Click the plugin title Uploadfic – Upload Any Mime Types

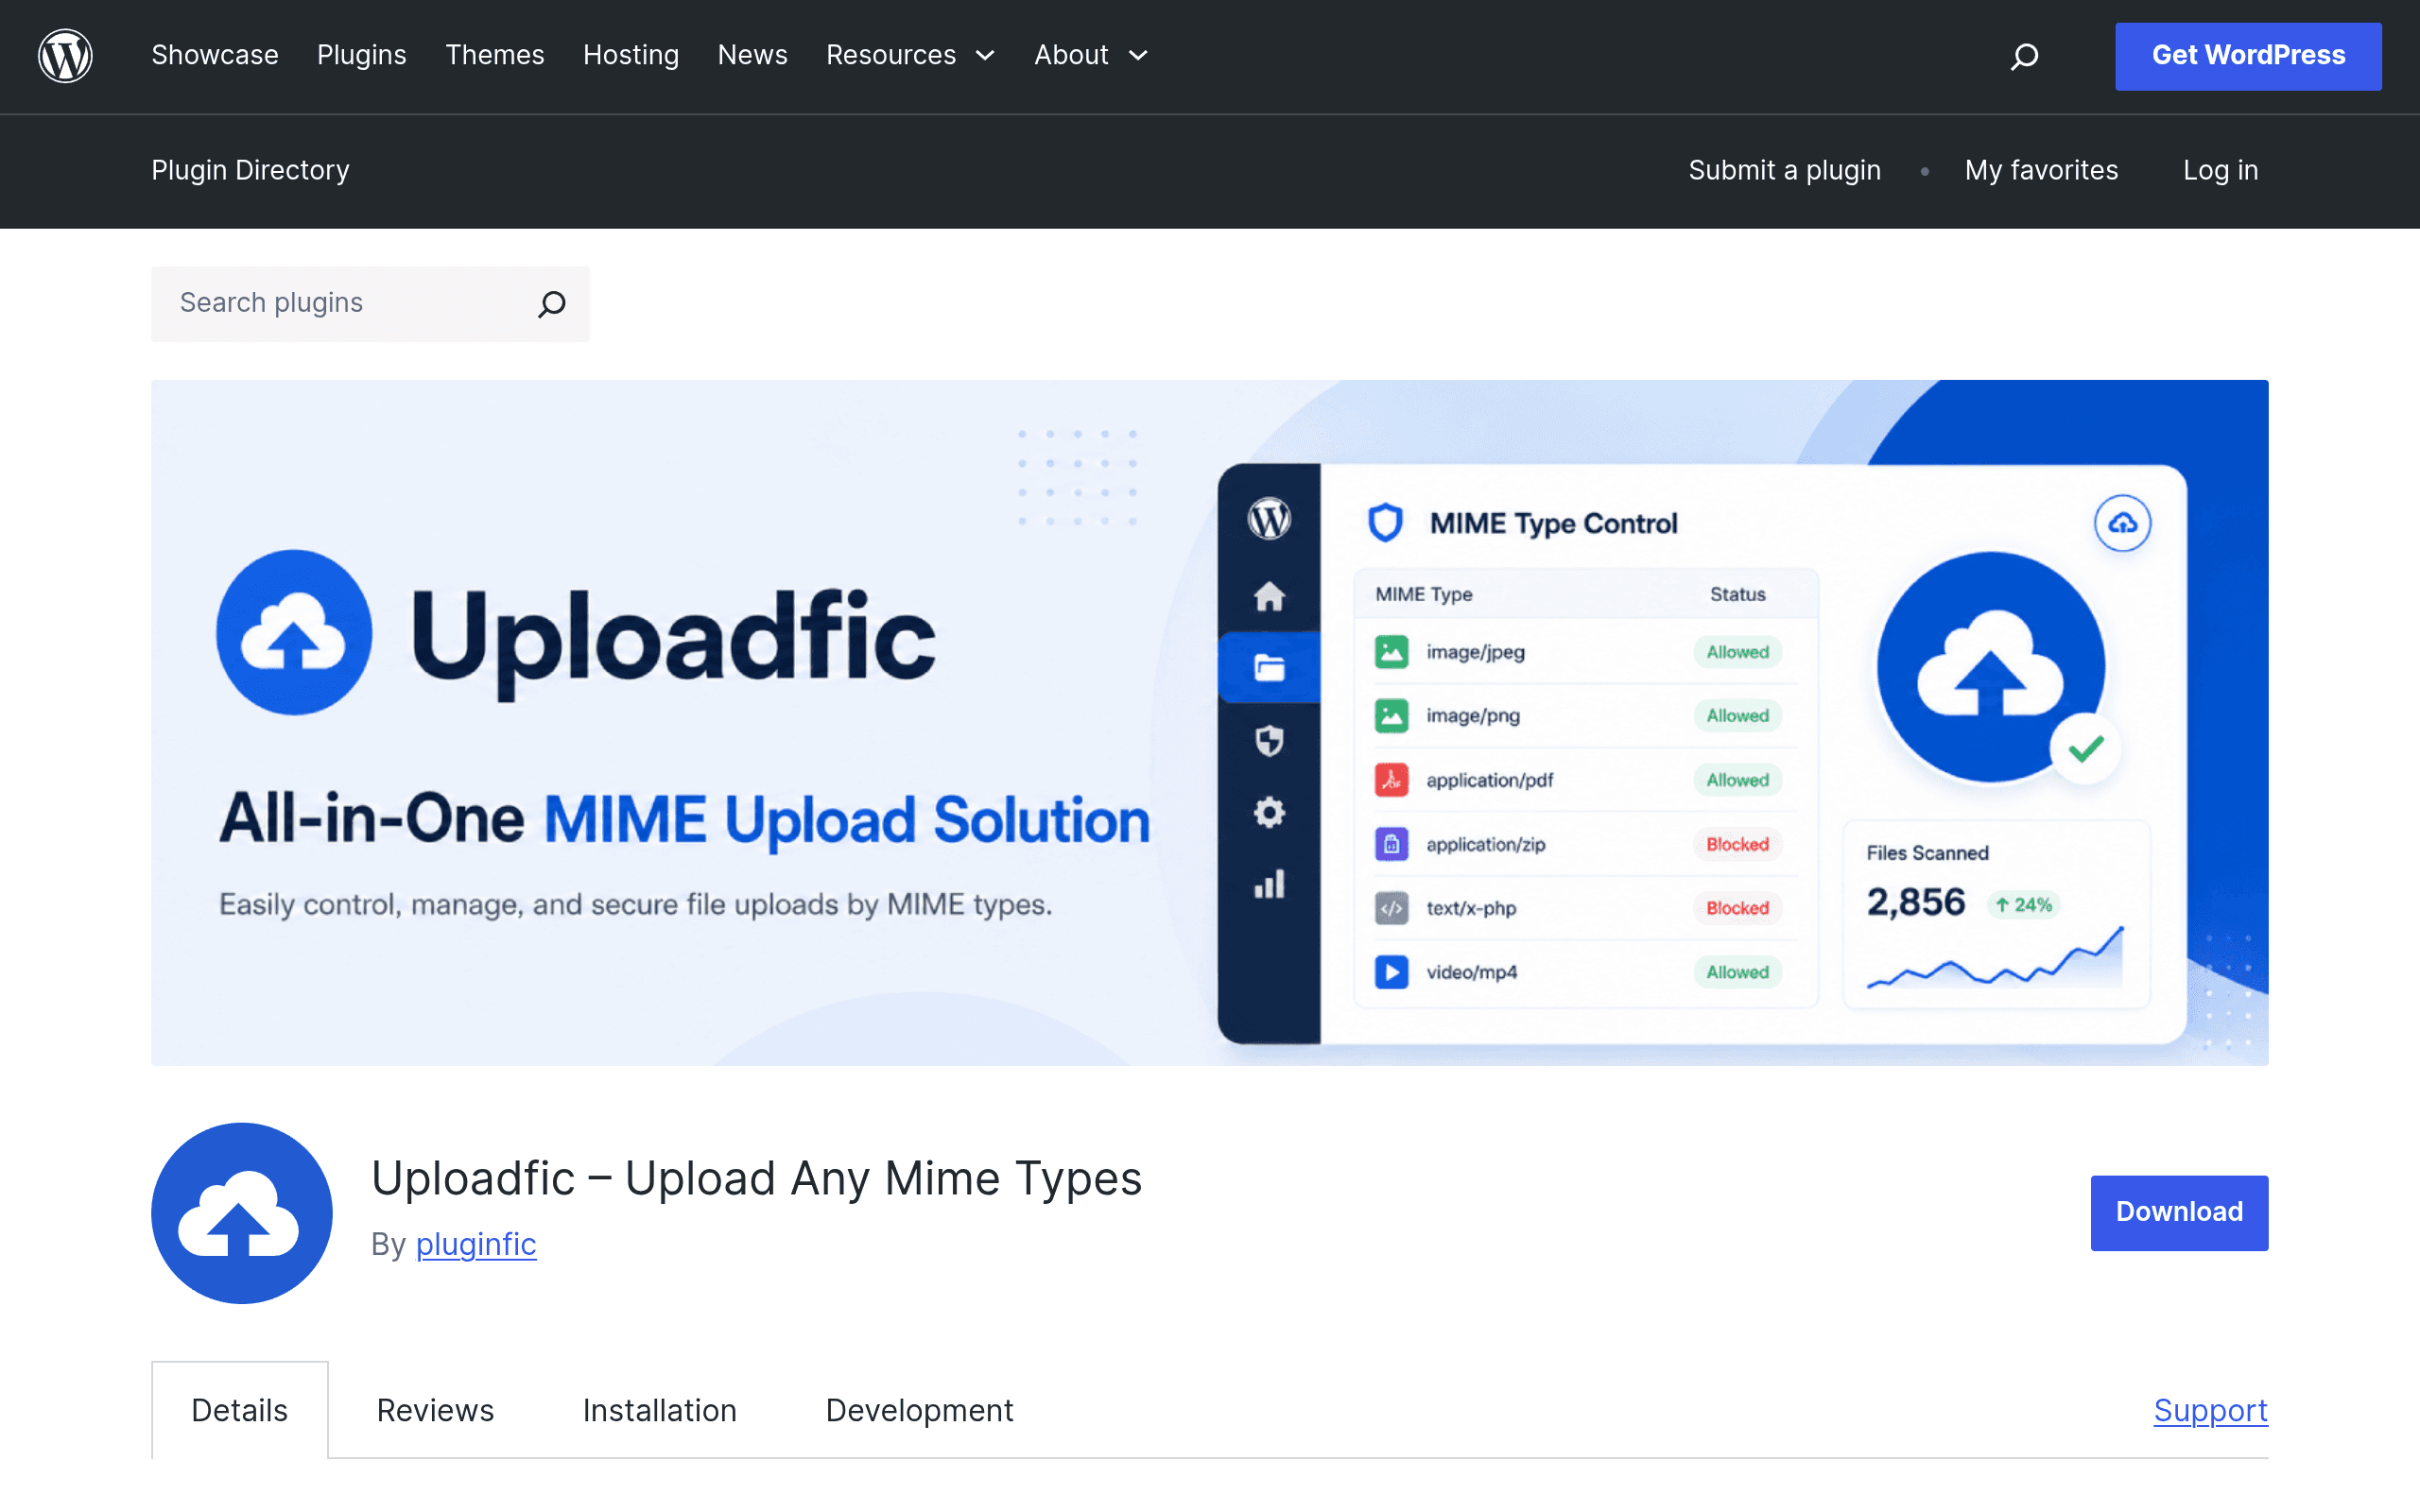756,1178
